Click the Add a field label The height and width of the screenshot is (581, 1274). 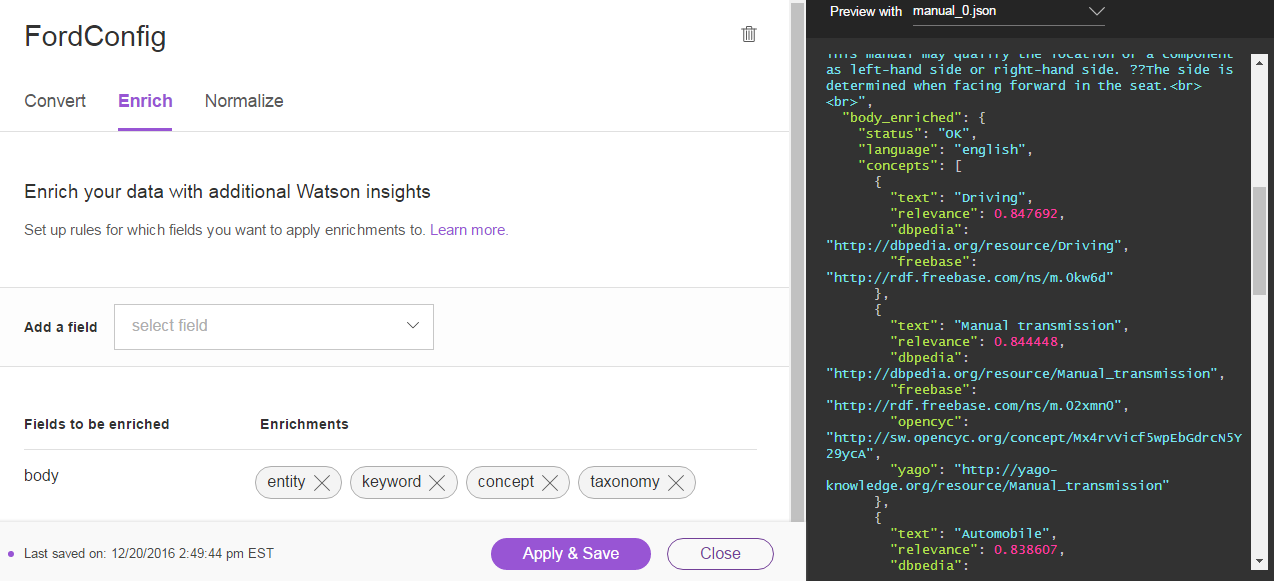(61, 327)
